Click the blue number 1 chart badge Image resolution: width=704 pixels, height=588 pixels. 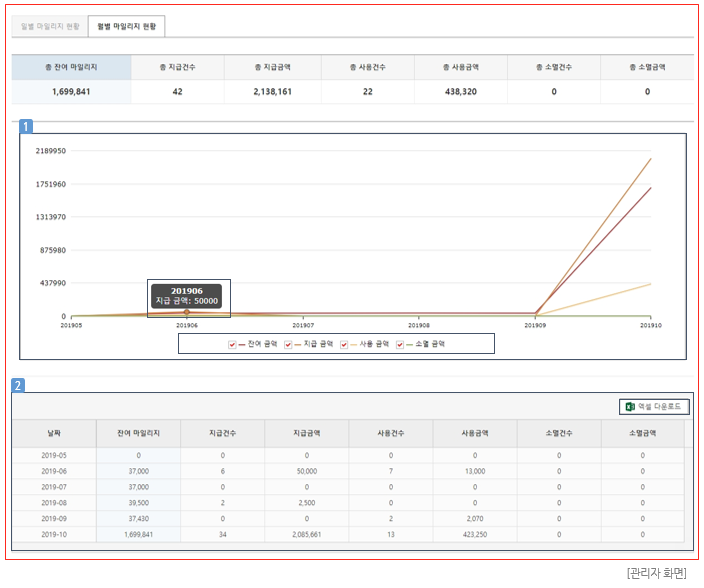pyautogui.click(x=26, y=127)
